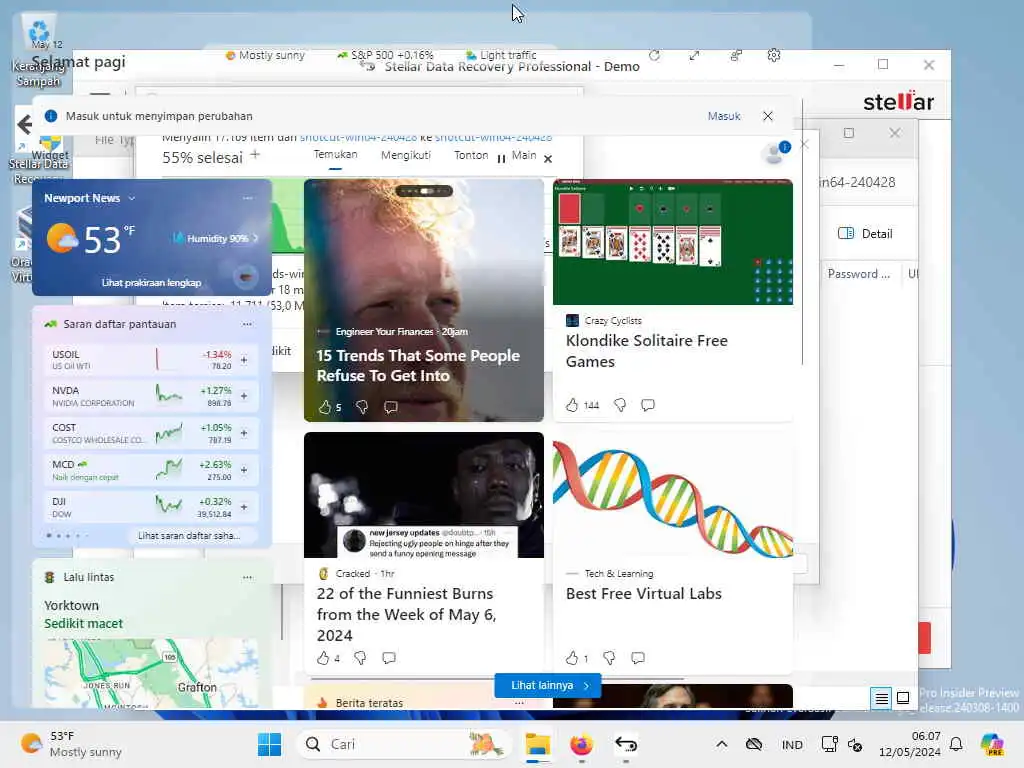Expand Newport News location dropdown
Image resolution: width=1024 pixels, height=768 pixels.
coord(132,198)
